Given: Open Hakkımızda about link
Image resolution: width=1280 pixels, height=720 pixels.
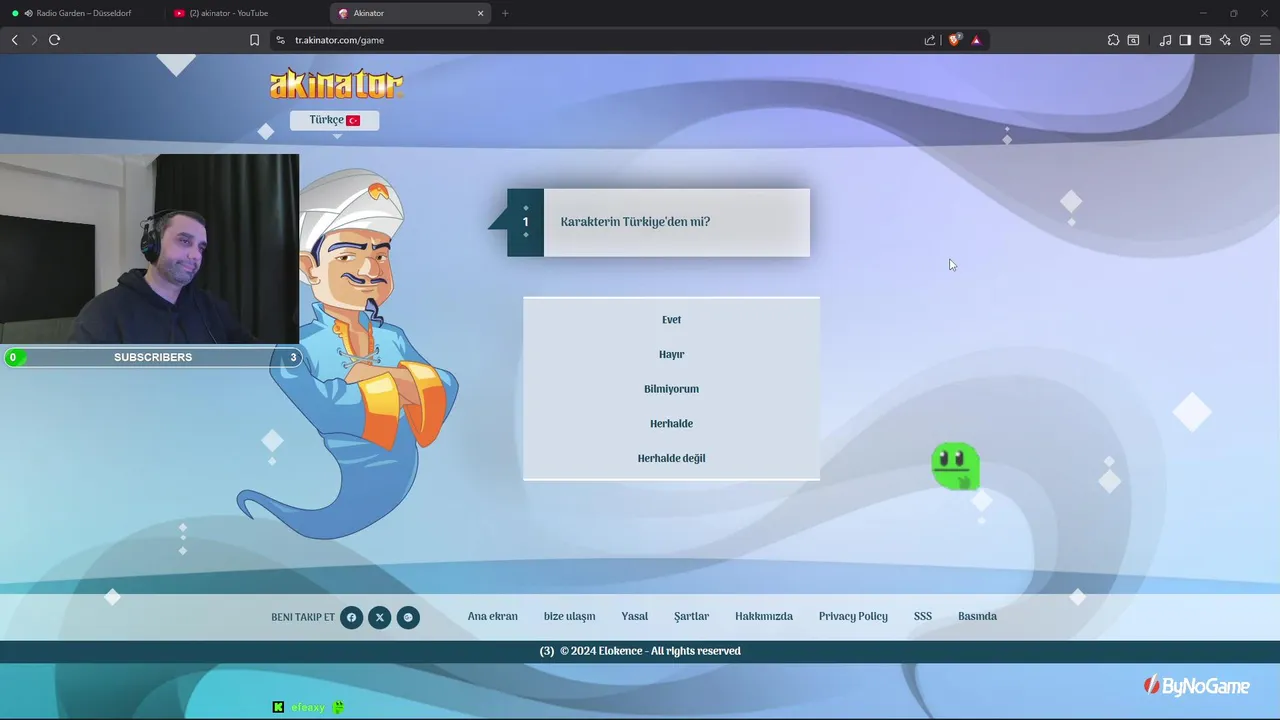Looking at the screenshot, I should coord(764,616).
